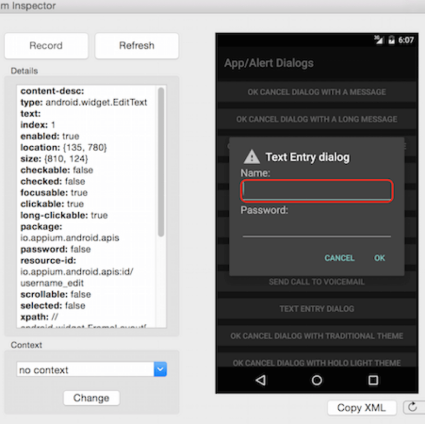425x424 pixels.
Task: Tap the Android home circle icon
Action: [x=317, y=380]
